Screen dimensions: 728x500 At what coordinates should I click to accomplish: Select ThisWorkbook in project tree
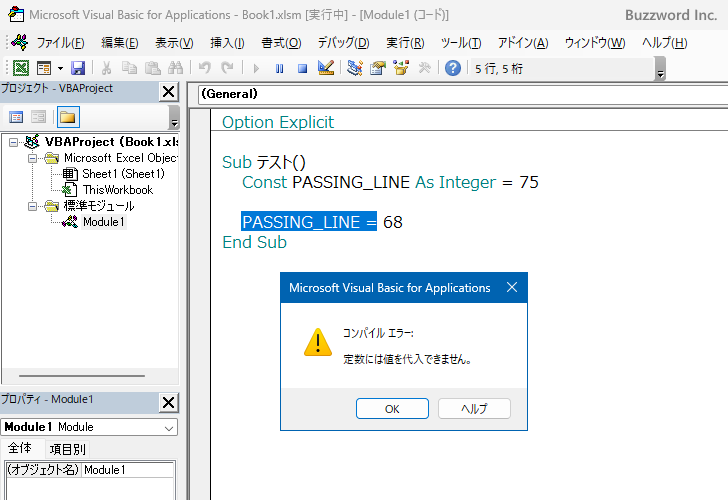click(x=117, y=190)
